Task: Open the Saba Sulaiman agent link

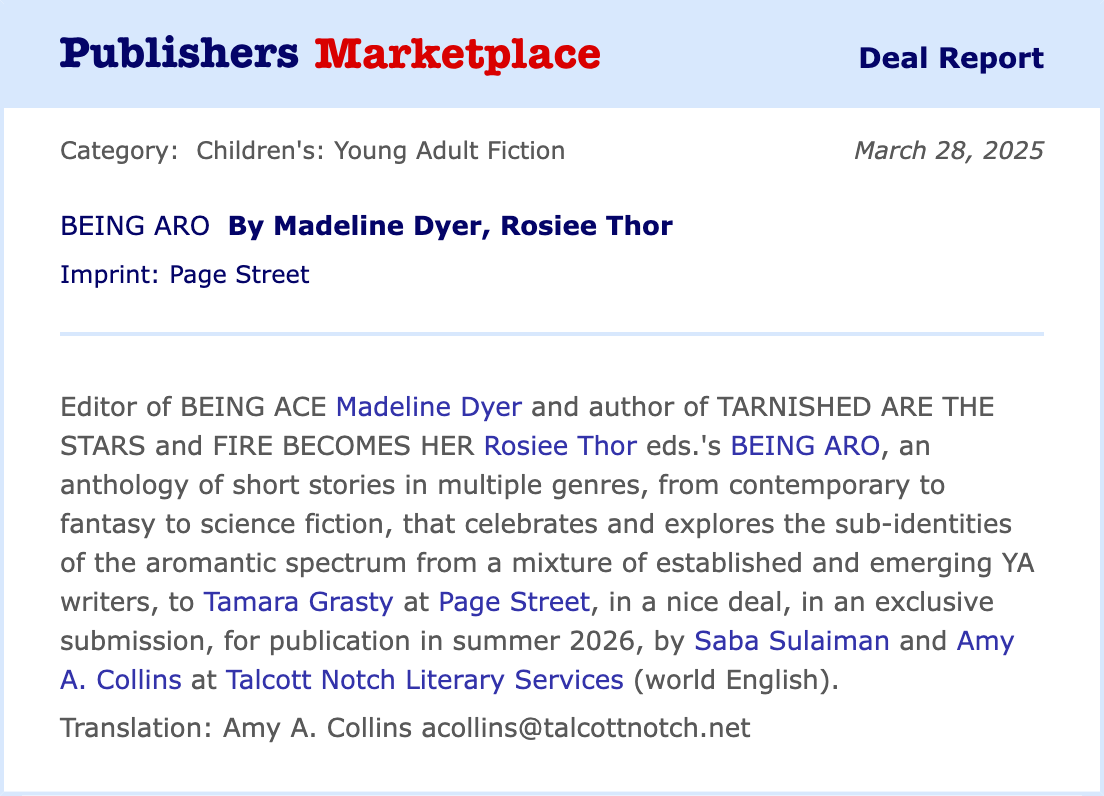Action: click(791, 641)
